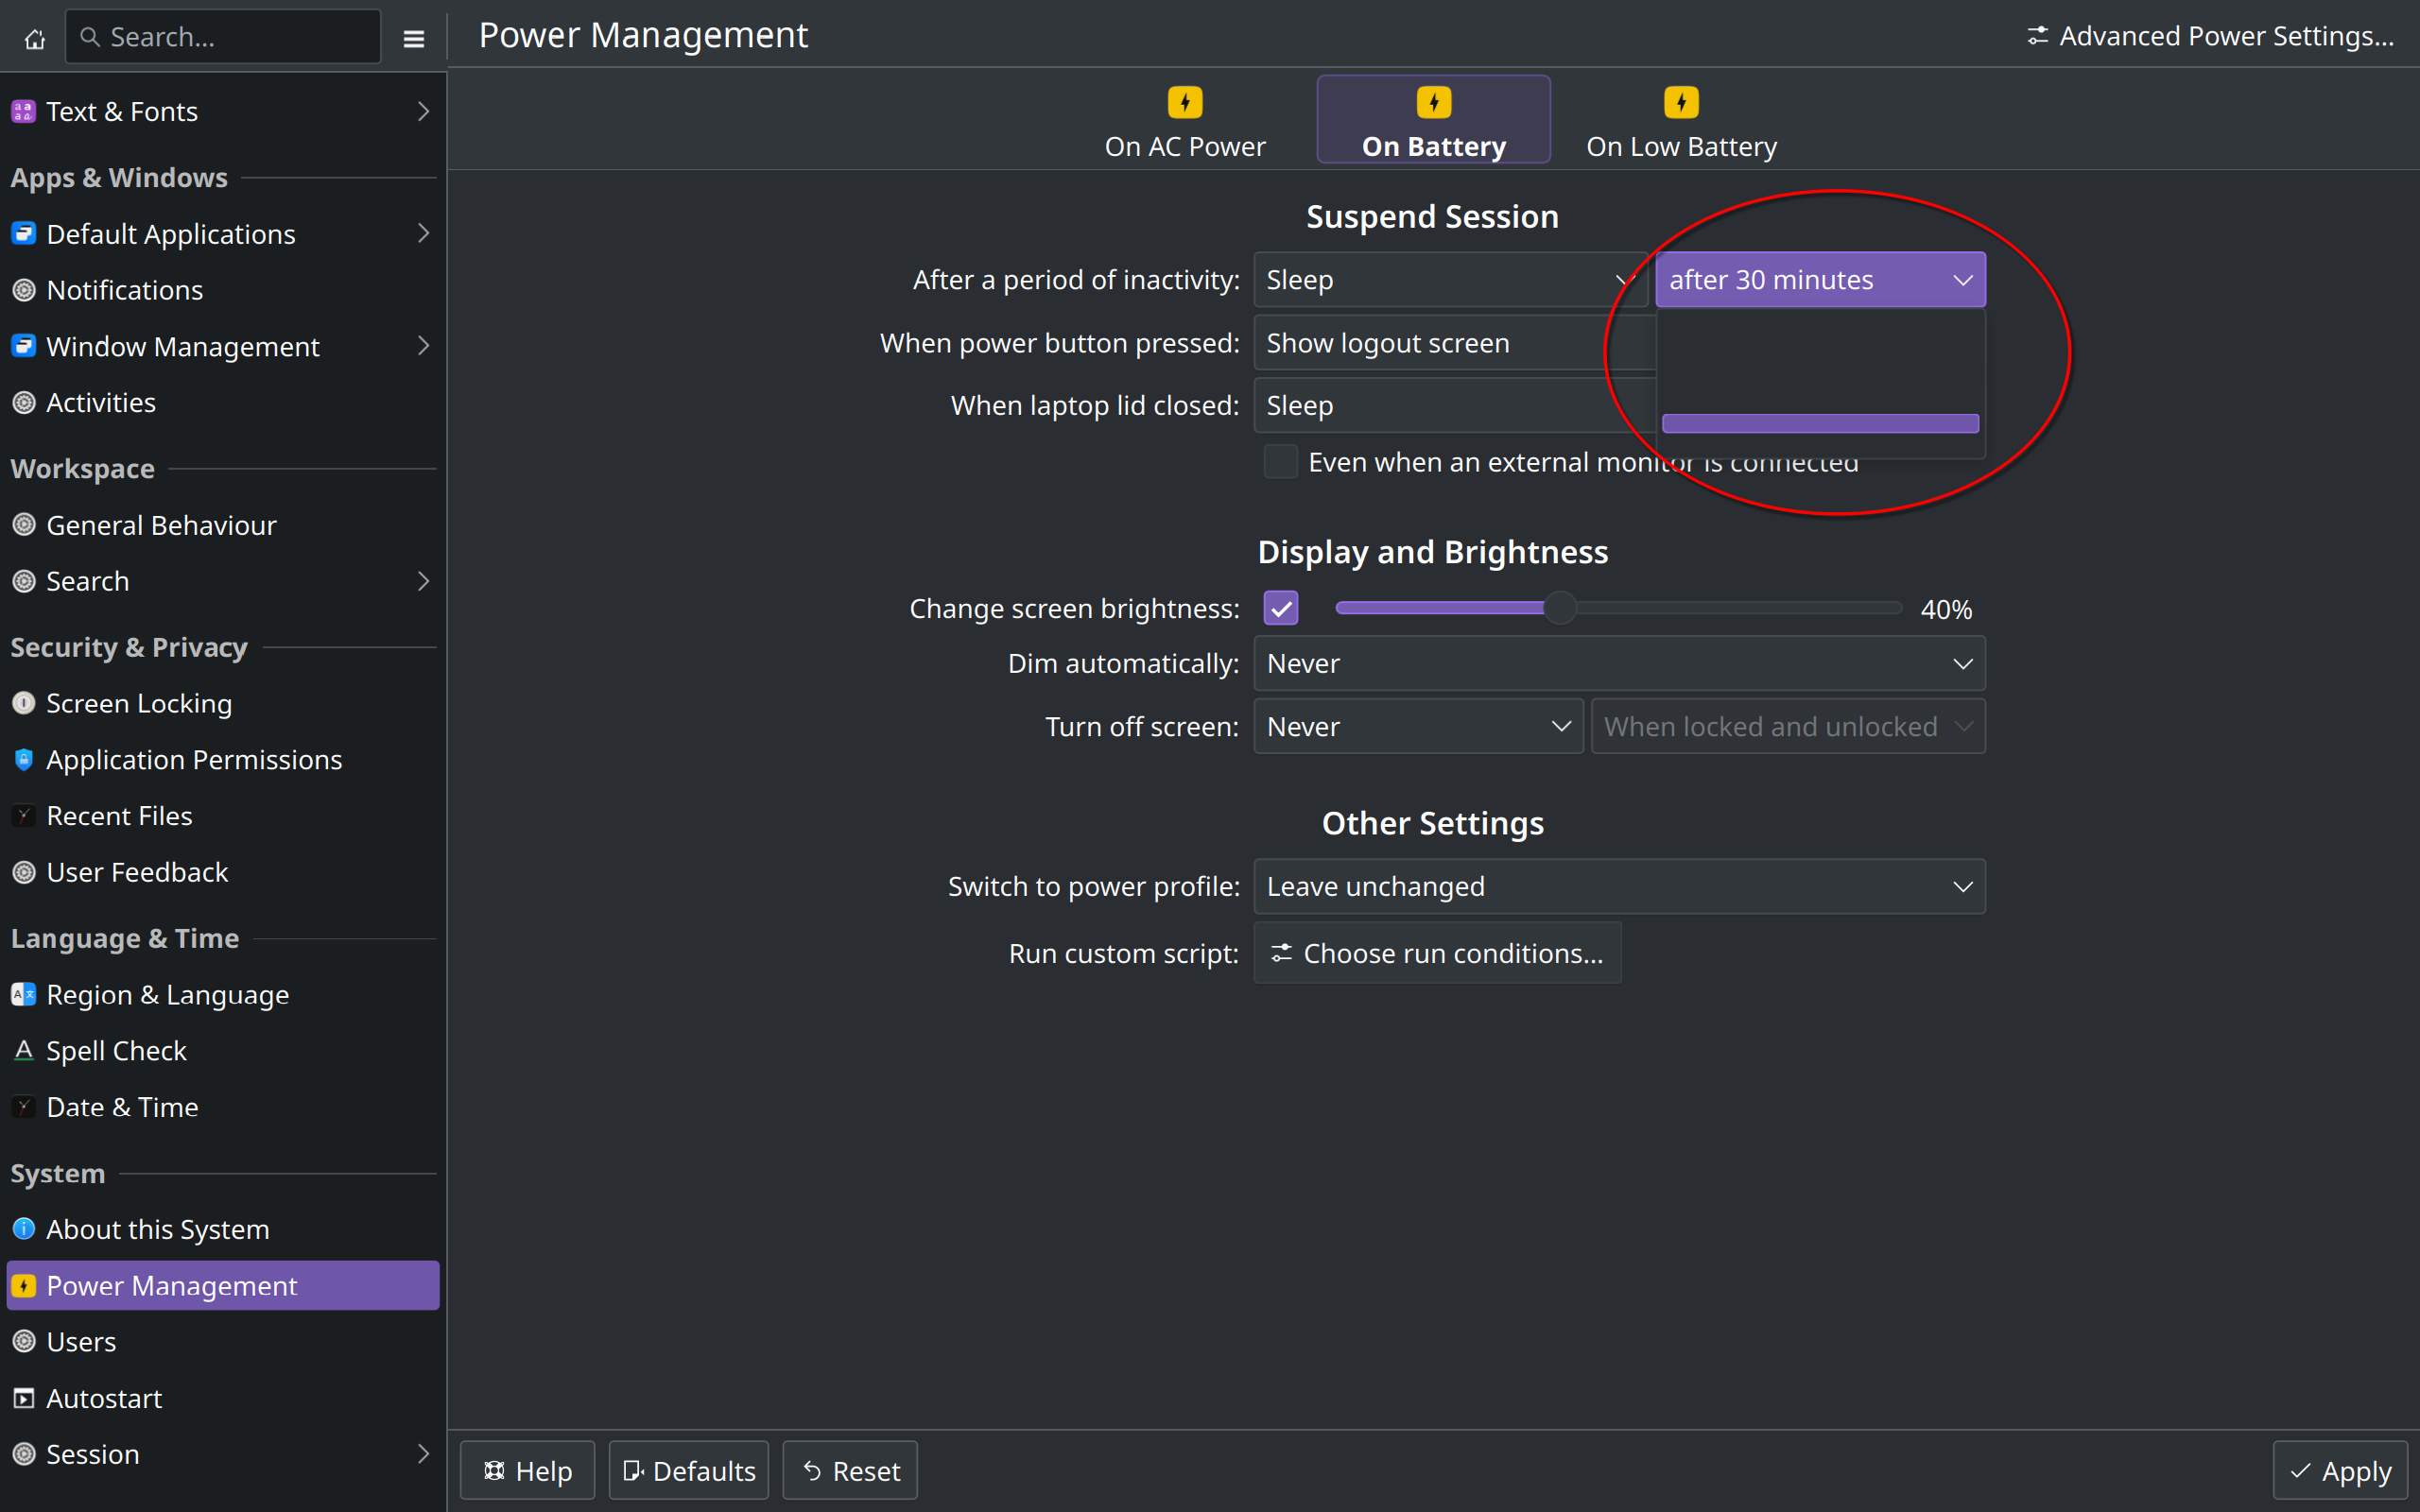Viewport: 2420px width, 1512px height.
Task: Click the unfilled part of brightness slider track
Action: pyautogui.click(x=1739, y=608)
